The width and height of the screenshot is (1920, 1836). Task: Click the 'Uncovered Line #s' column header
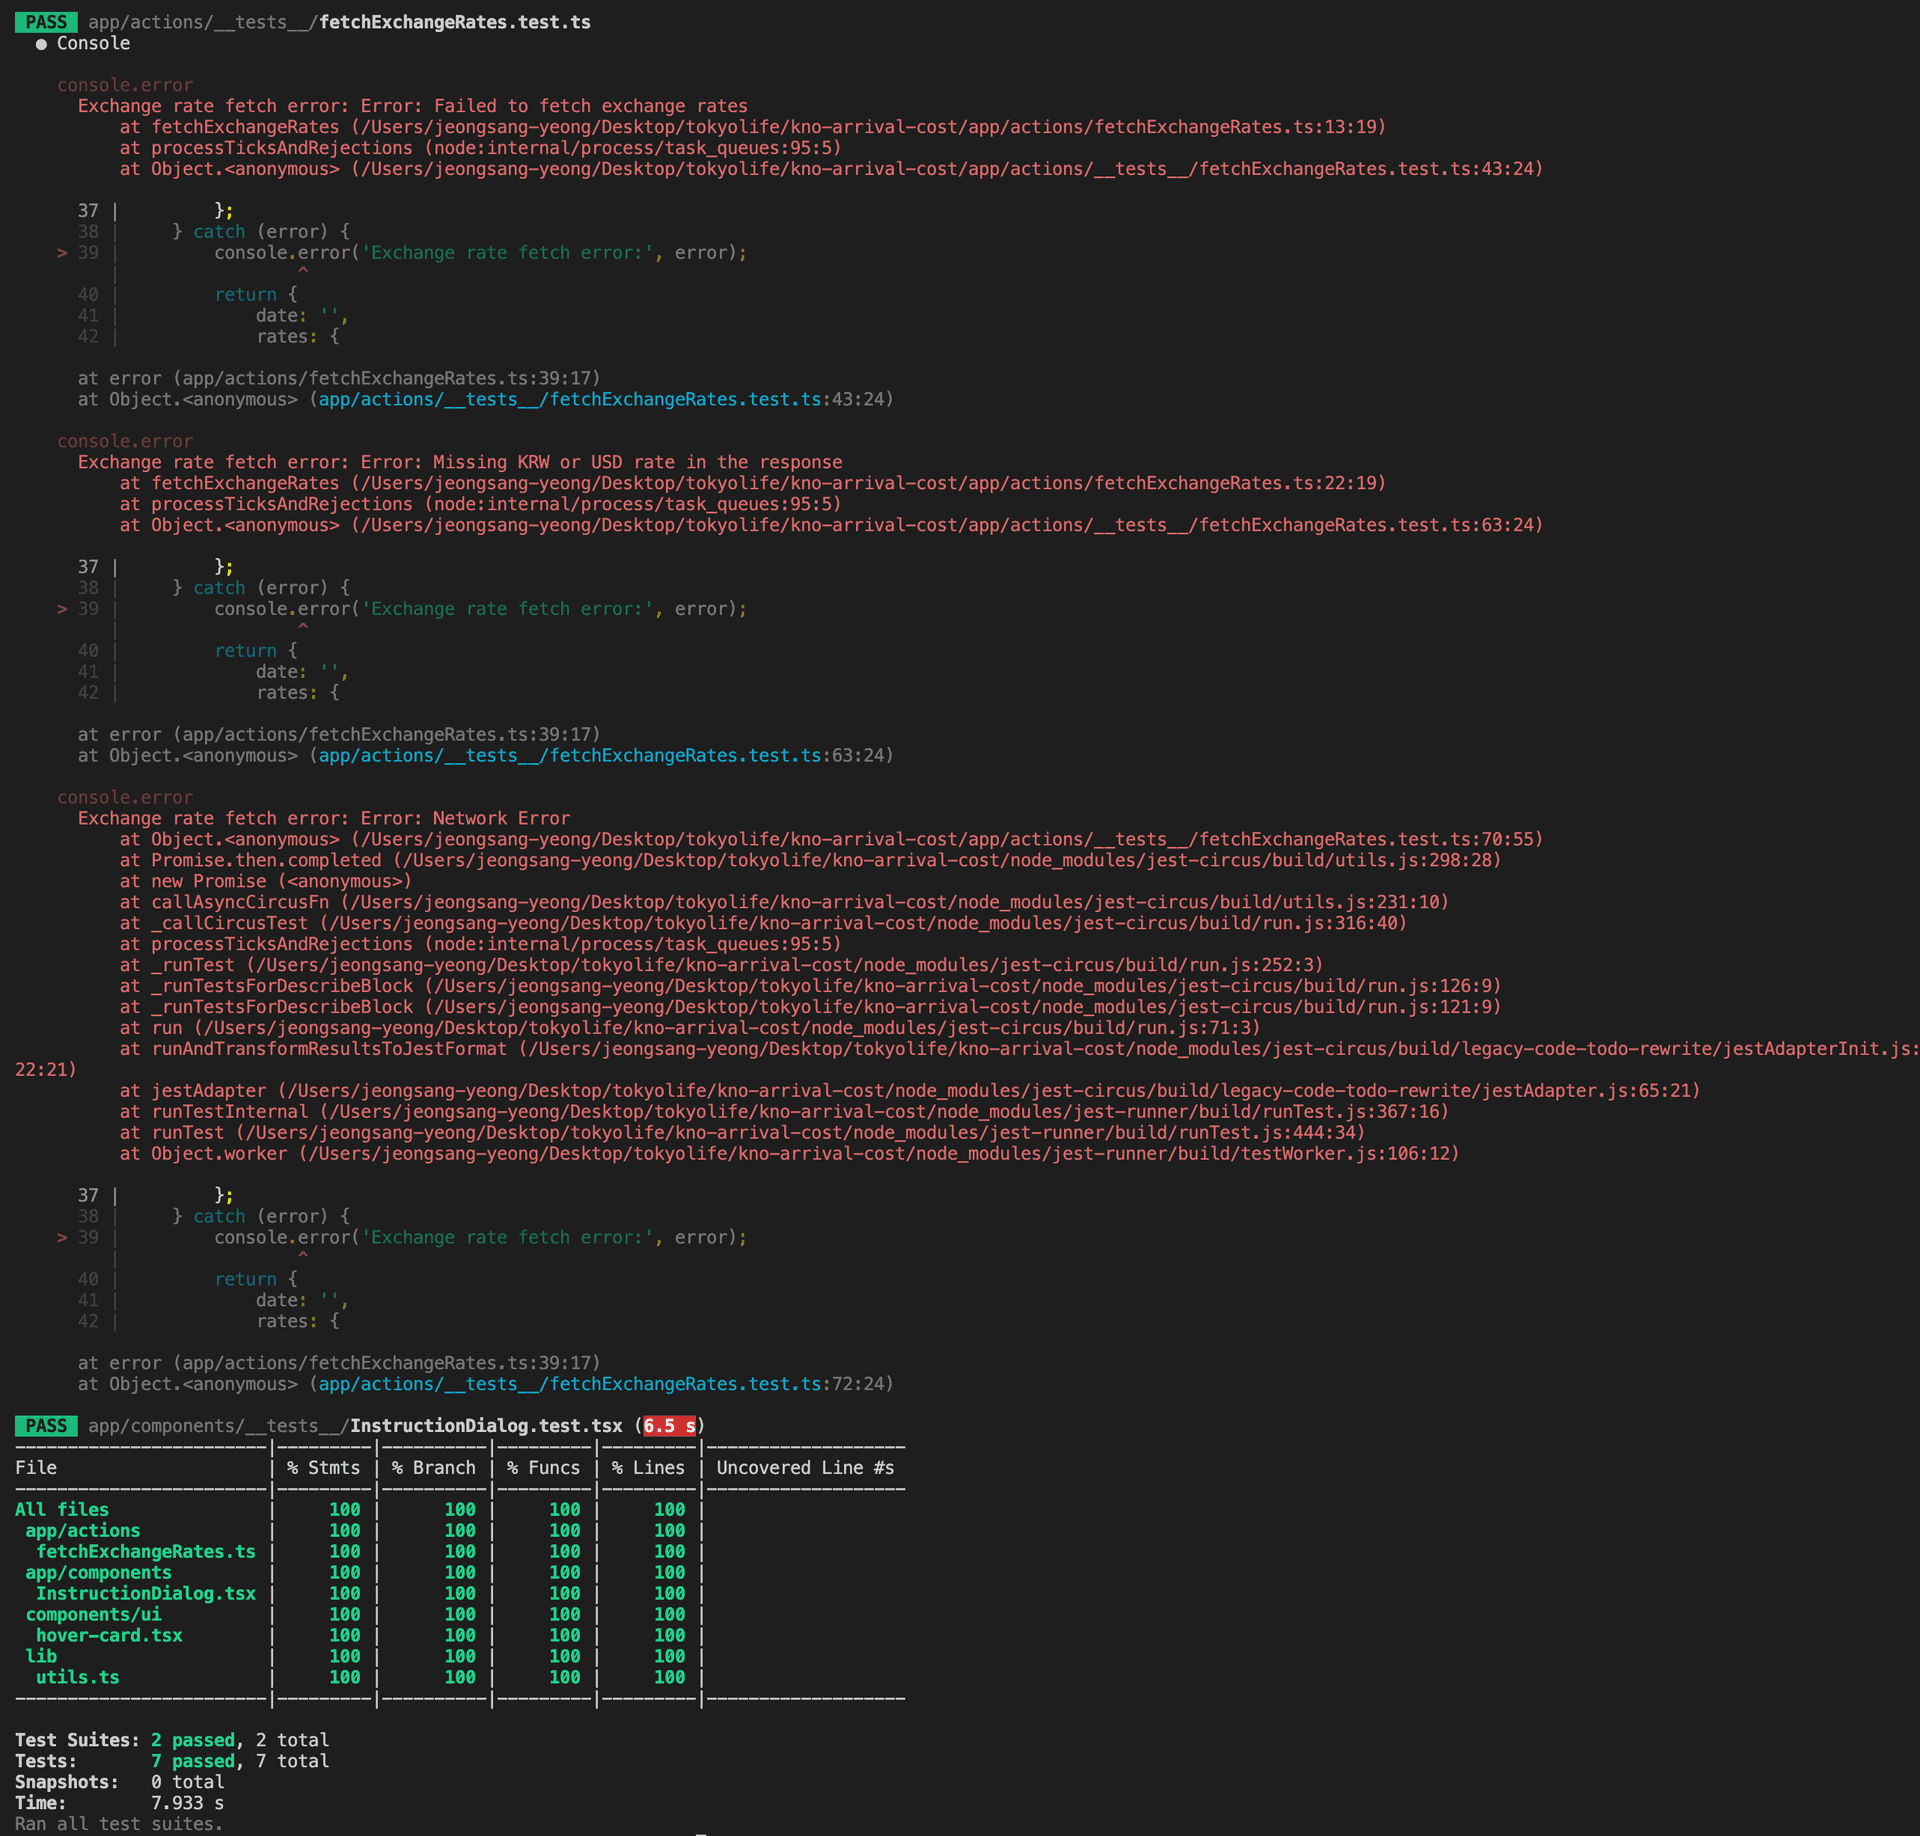804,1467
